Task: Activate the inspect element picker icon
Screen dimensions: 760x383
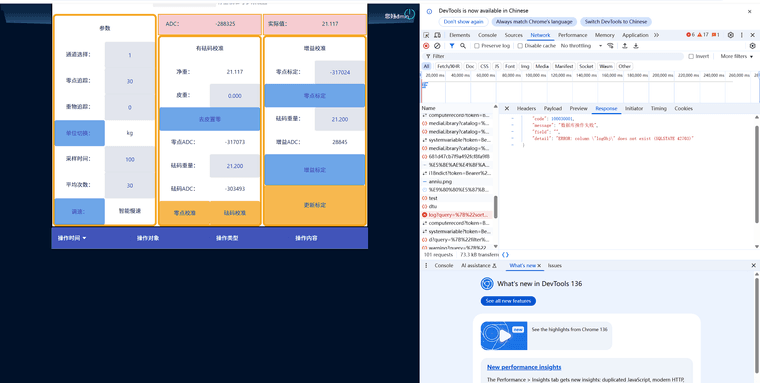Action: pyautogui.click(x=427, y=35)
